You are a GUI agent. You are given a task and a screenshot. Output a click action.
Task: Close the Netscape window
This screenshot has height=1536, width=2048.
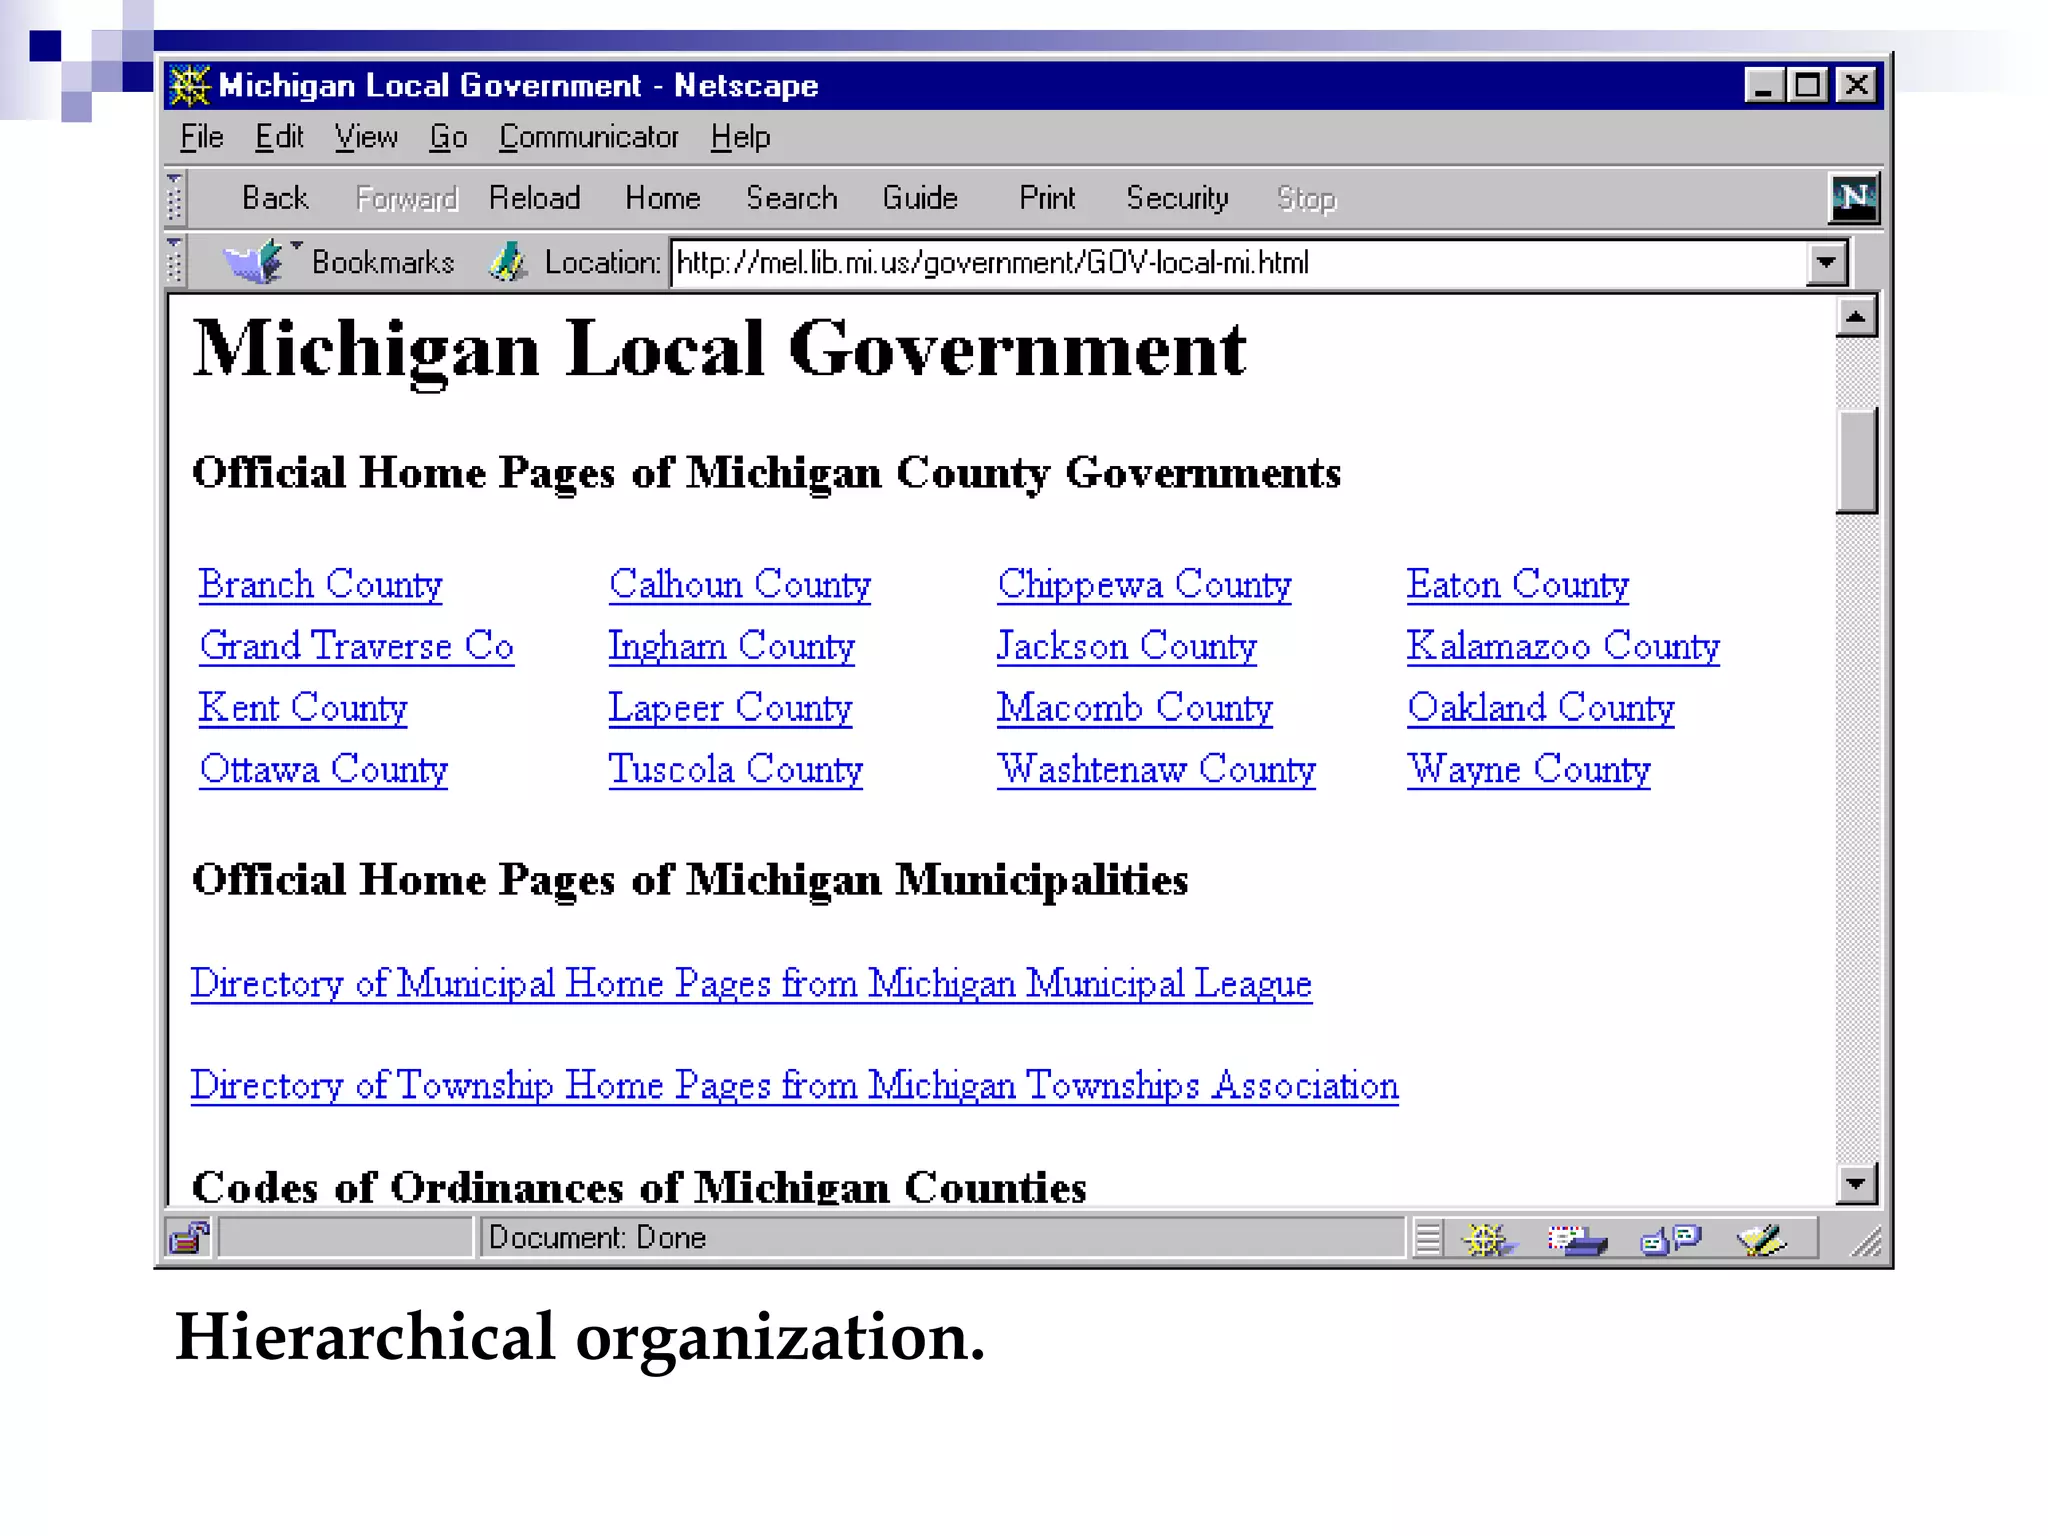(1857, 86)
